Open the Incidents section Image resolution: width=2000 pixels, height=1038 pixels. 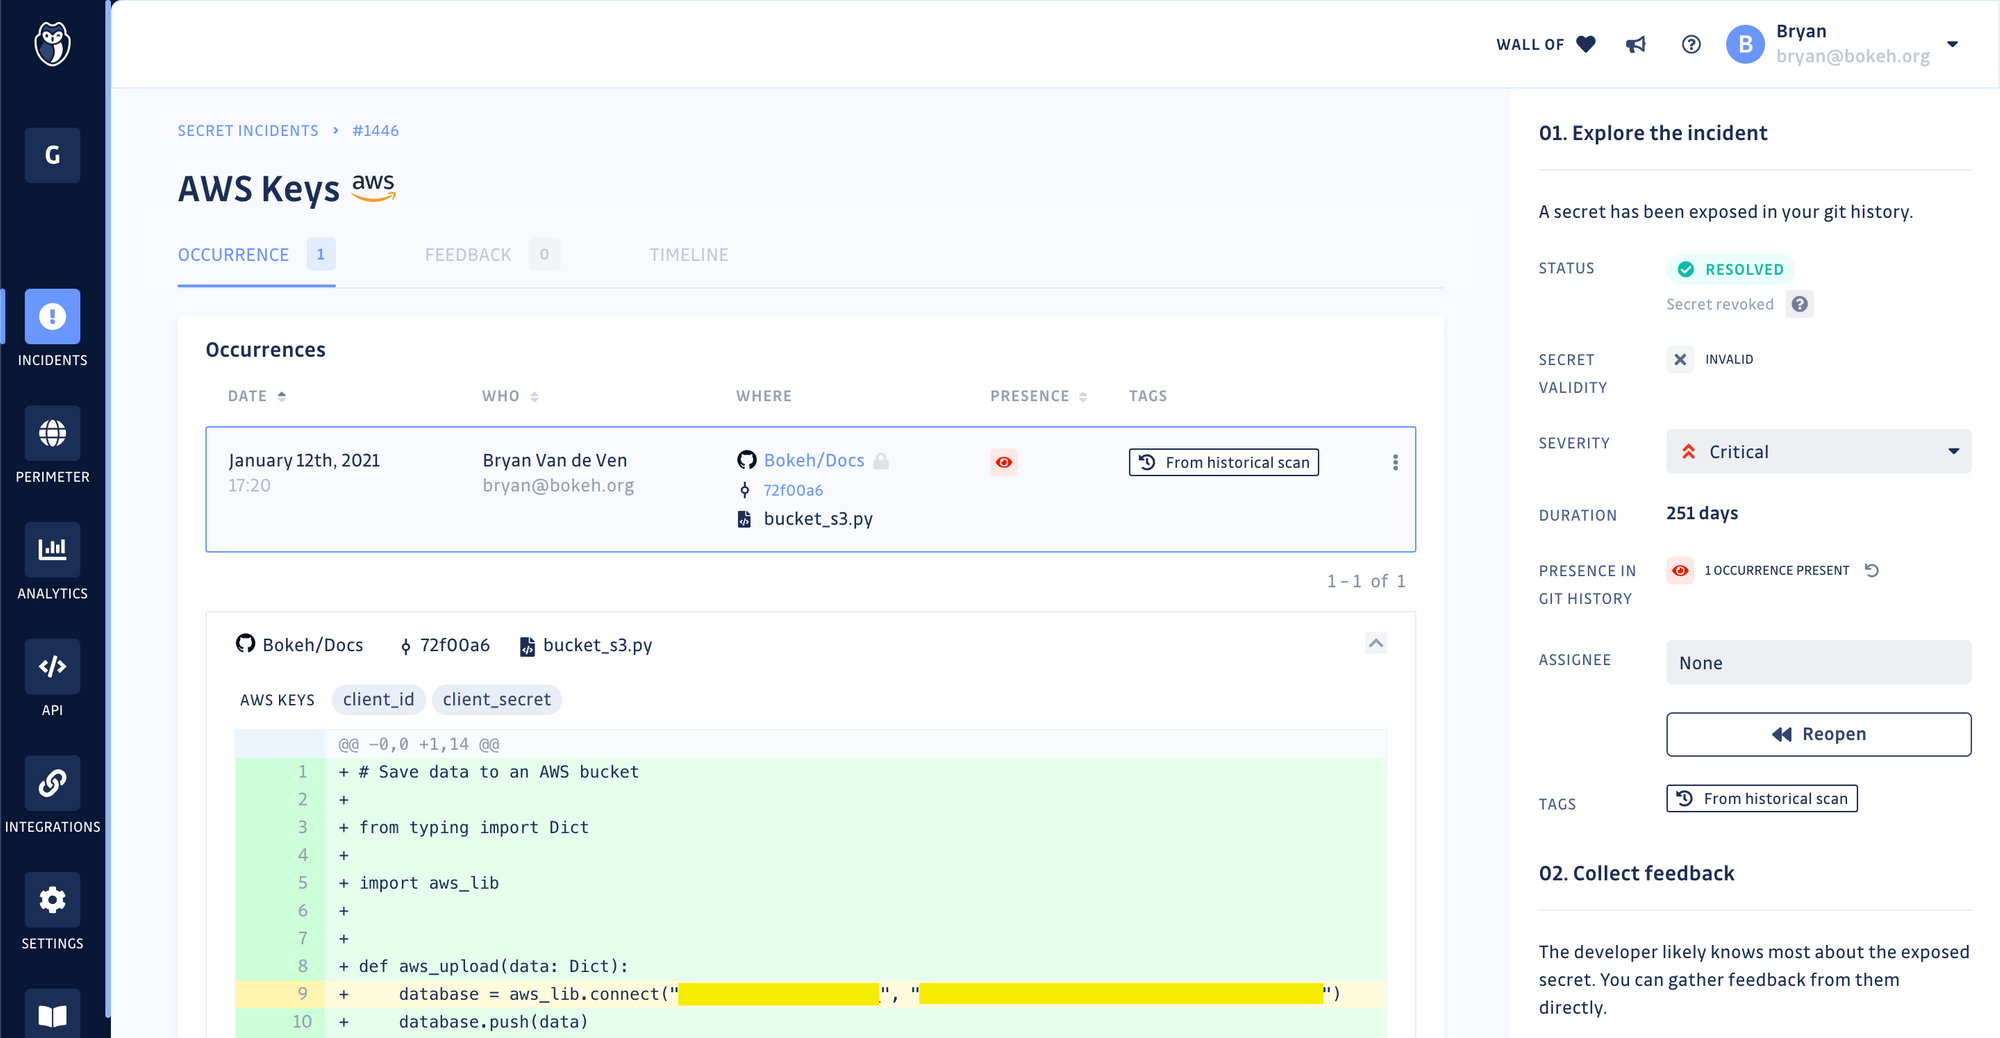pyautogui.click(x=53, y=329)
